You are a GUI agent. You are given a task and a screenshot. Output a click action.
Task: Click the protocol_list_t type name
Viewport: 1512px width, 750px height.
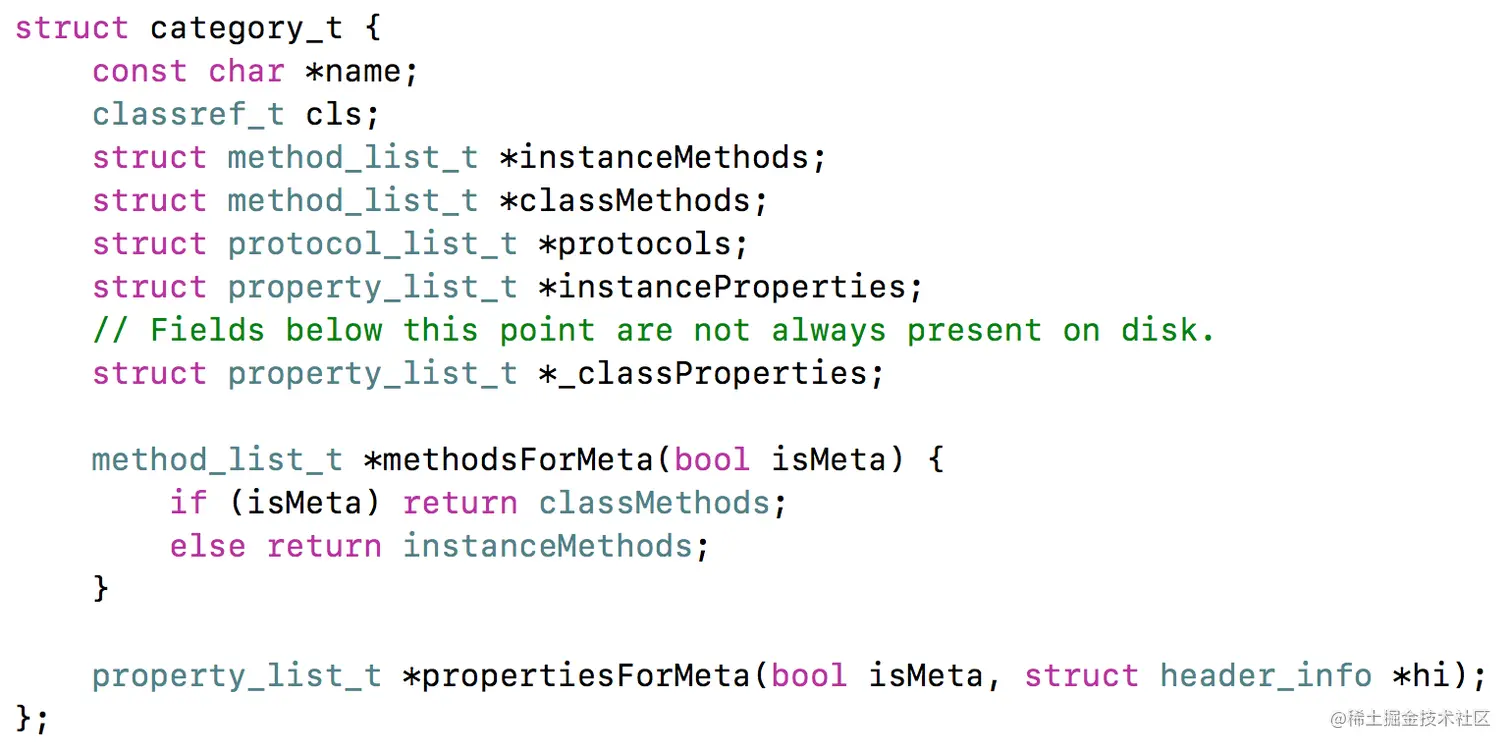click(x=372, y=243)
